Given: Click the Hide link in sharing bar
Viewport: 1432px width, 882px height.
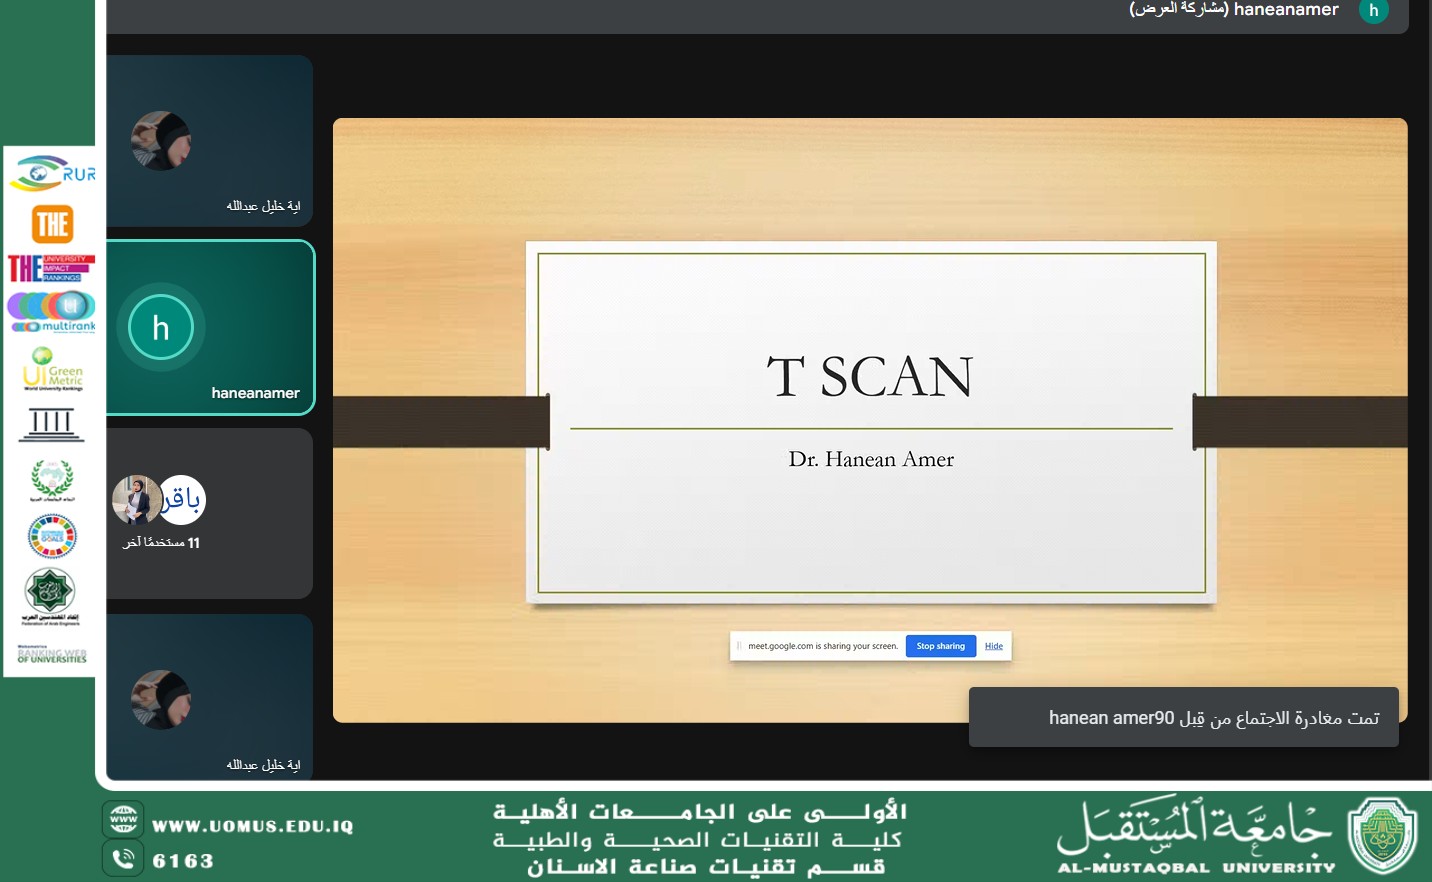Looking at the screenshot, I should tap(993, 646).
